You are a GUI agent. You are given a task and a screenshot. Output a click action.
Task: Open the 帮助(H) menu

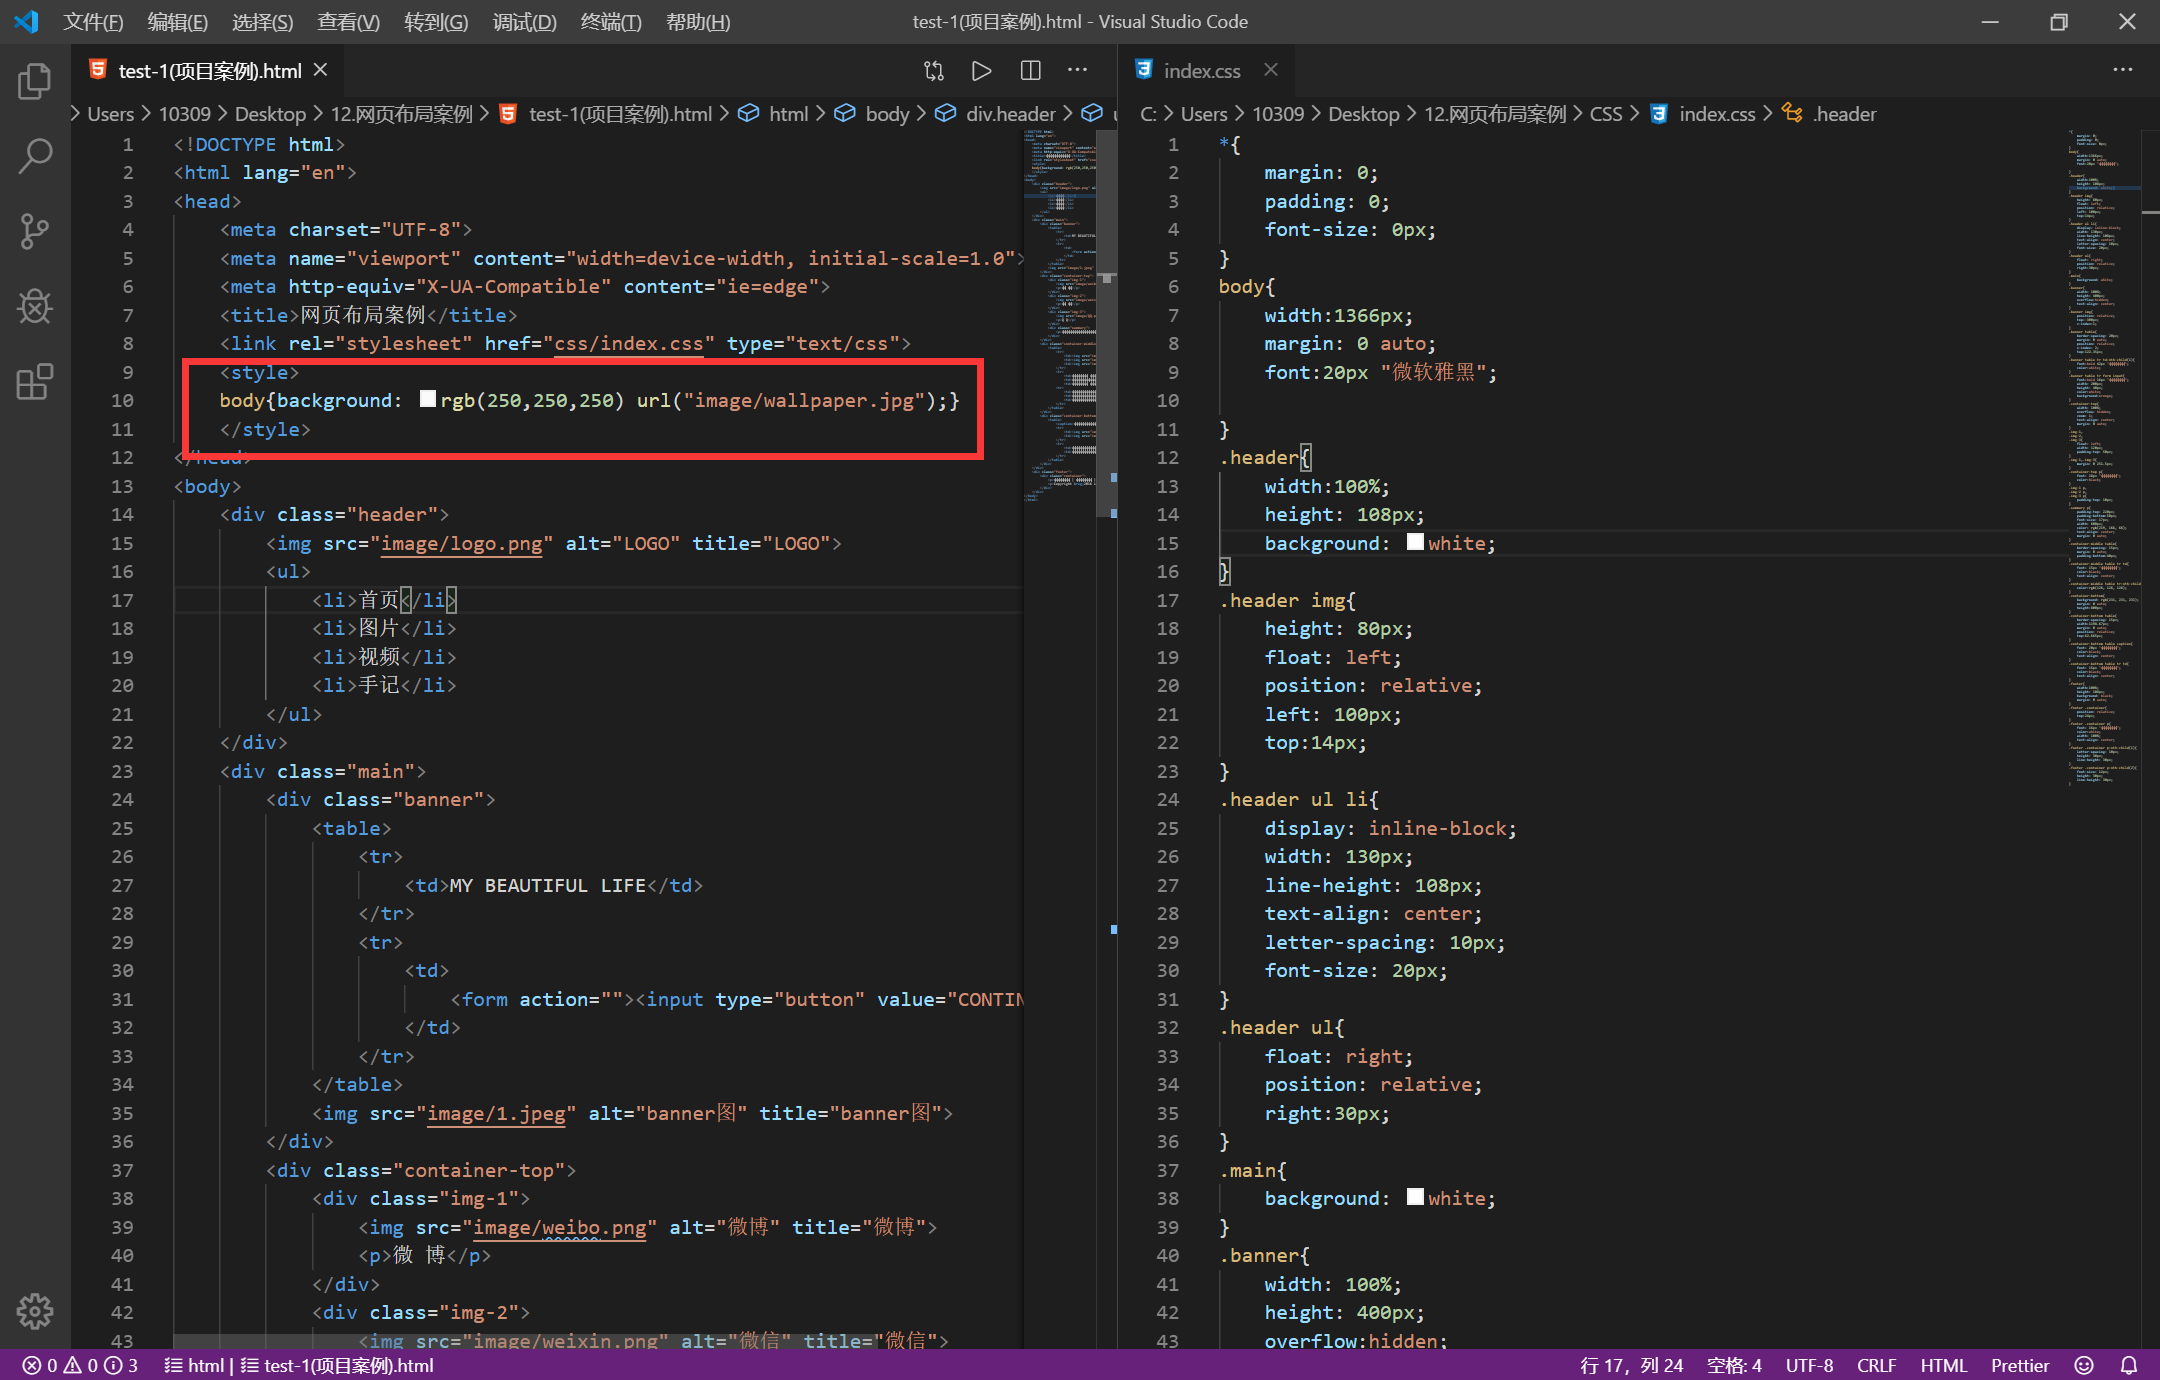[x=698, y=22]
